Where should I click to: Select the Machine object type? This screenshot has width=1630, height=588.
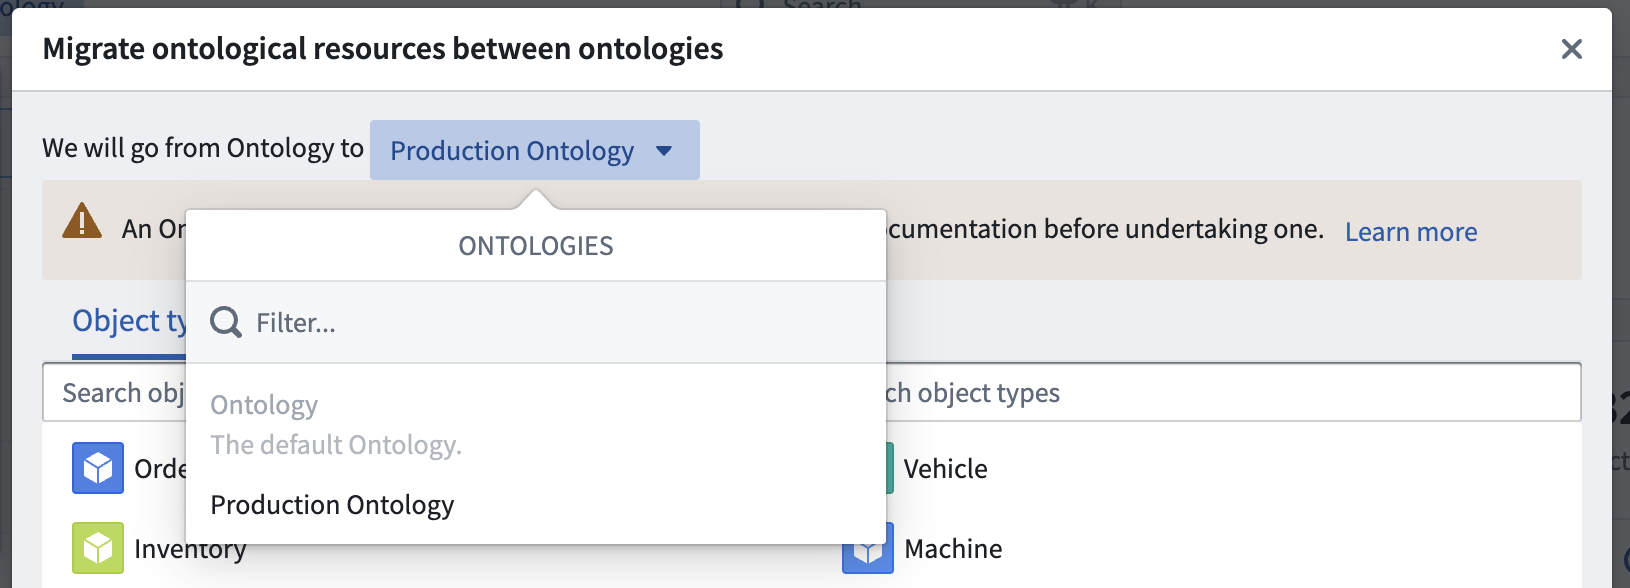[953, 548]
